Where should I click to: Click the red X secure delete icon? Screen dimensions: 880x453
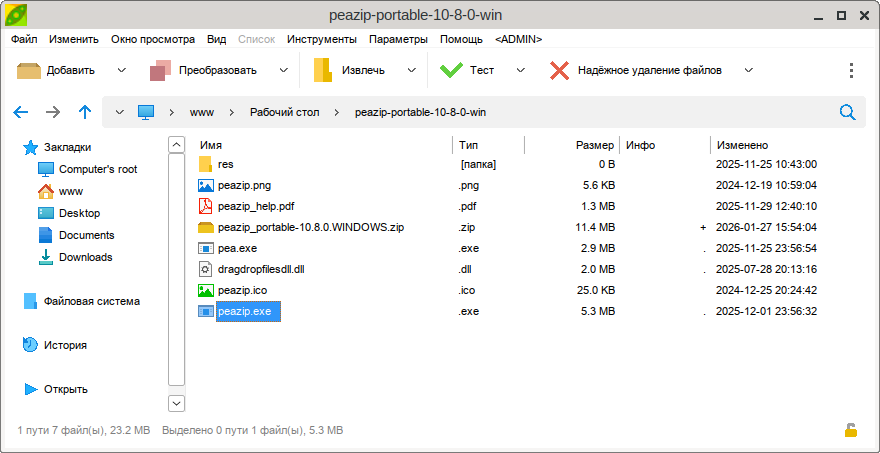point(560,70)
